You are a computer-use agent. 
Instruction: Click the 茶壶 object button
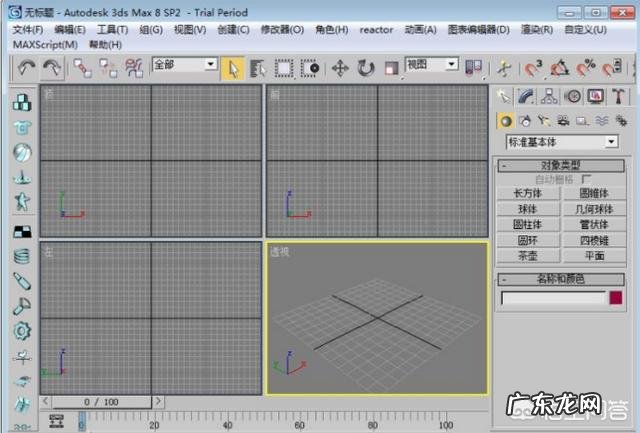click(528, 256)
